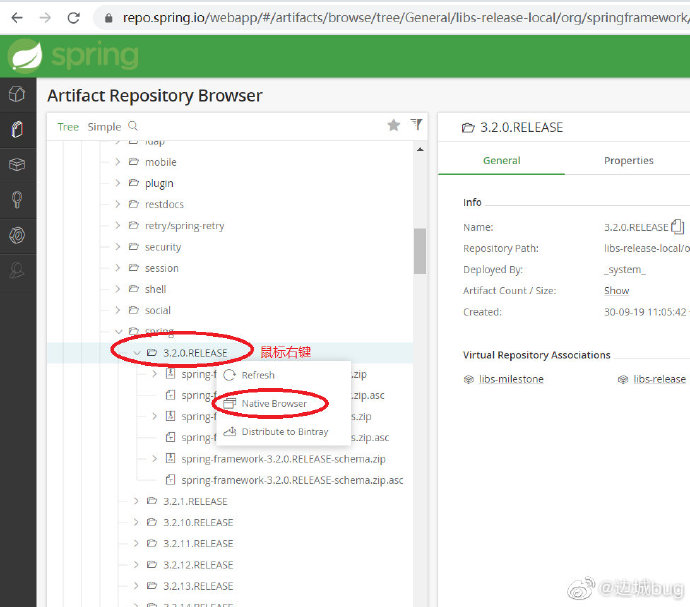Click the '_system_' deployed by value
690x607 pixels.
(x=624, y=269)
